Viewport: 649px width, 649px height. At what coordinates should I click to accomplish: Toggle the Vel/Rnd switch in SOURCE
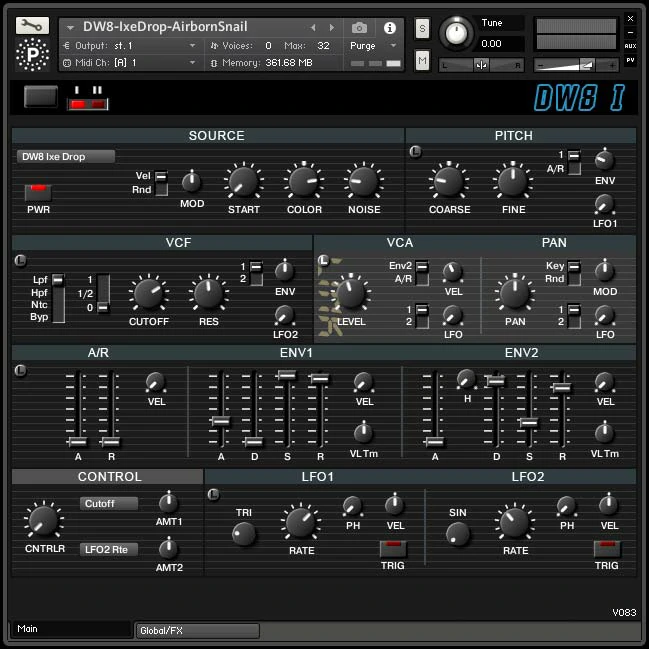click(x=161, y=183)
